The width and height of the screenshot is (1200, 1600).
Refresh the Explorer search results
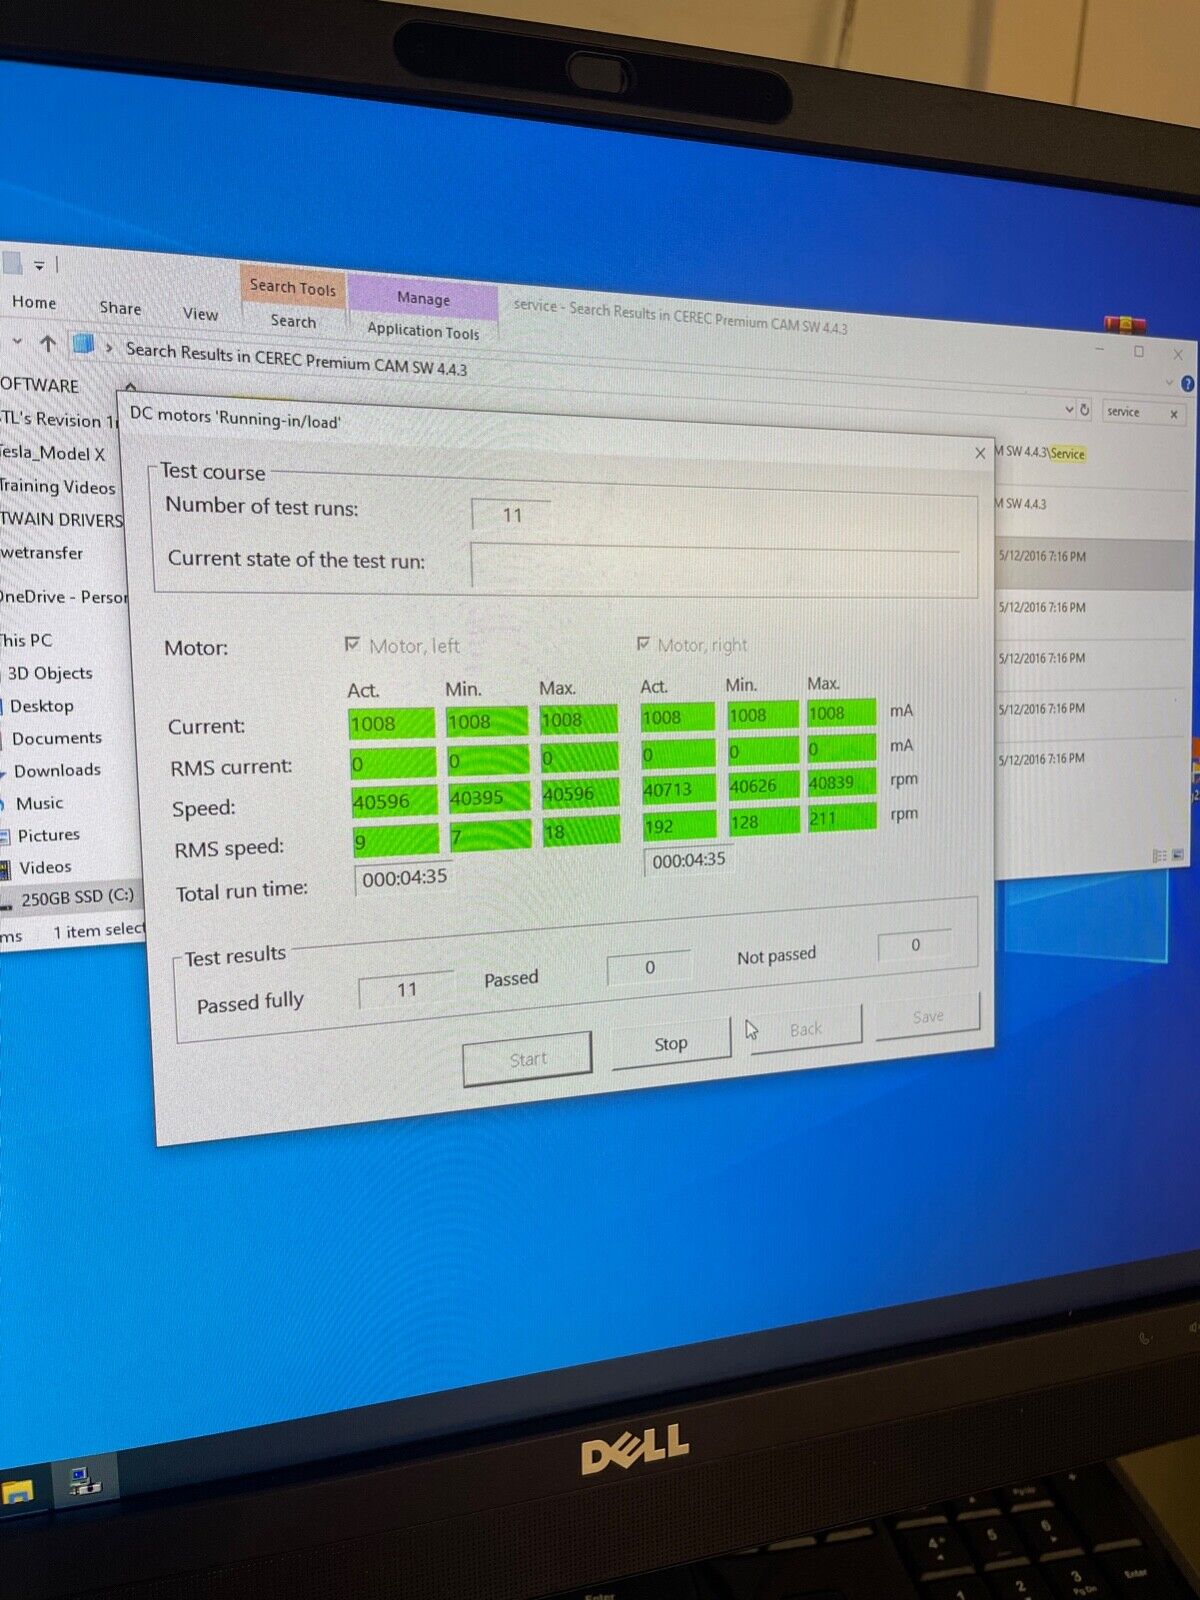coord(1084,409)
